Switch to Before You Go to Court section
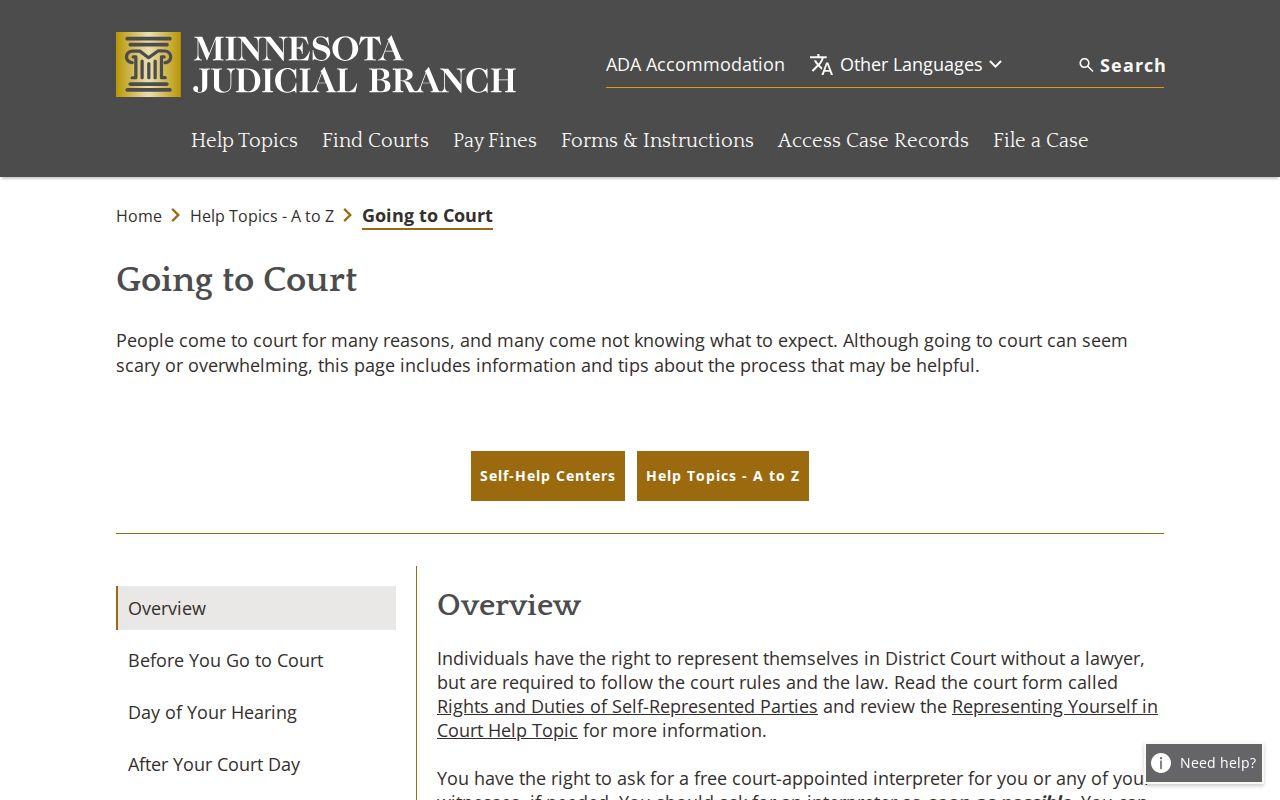The image size is (1280, 800). tap(256, 660)
